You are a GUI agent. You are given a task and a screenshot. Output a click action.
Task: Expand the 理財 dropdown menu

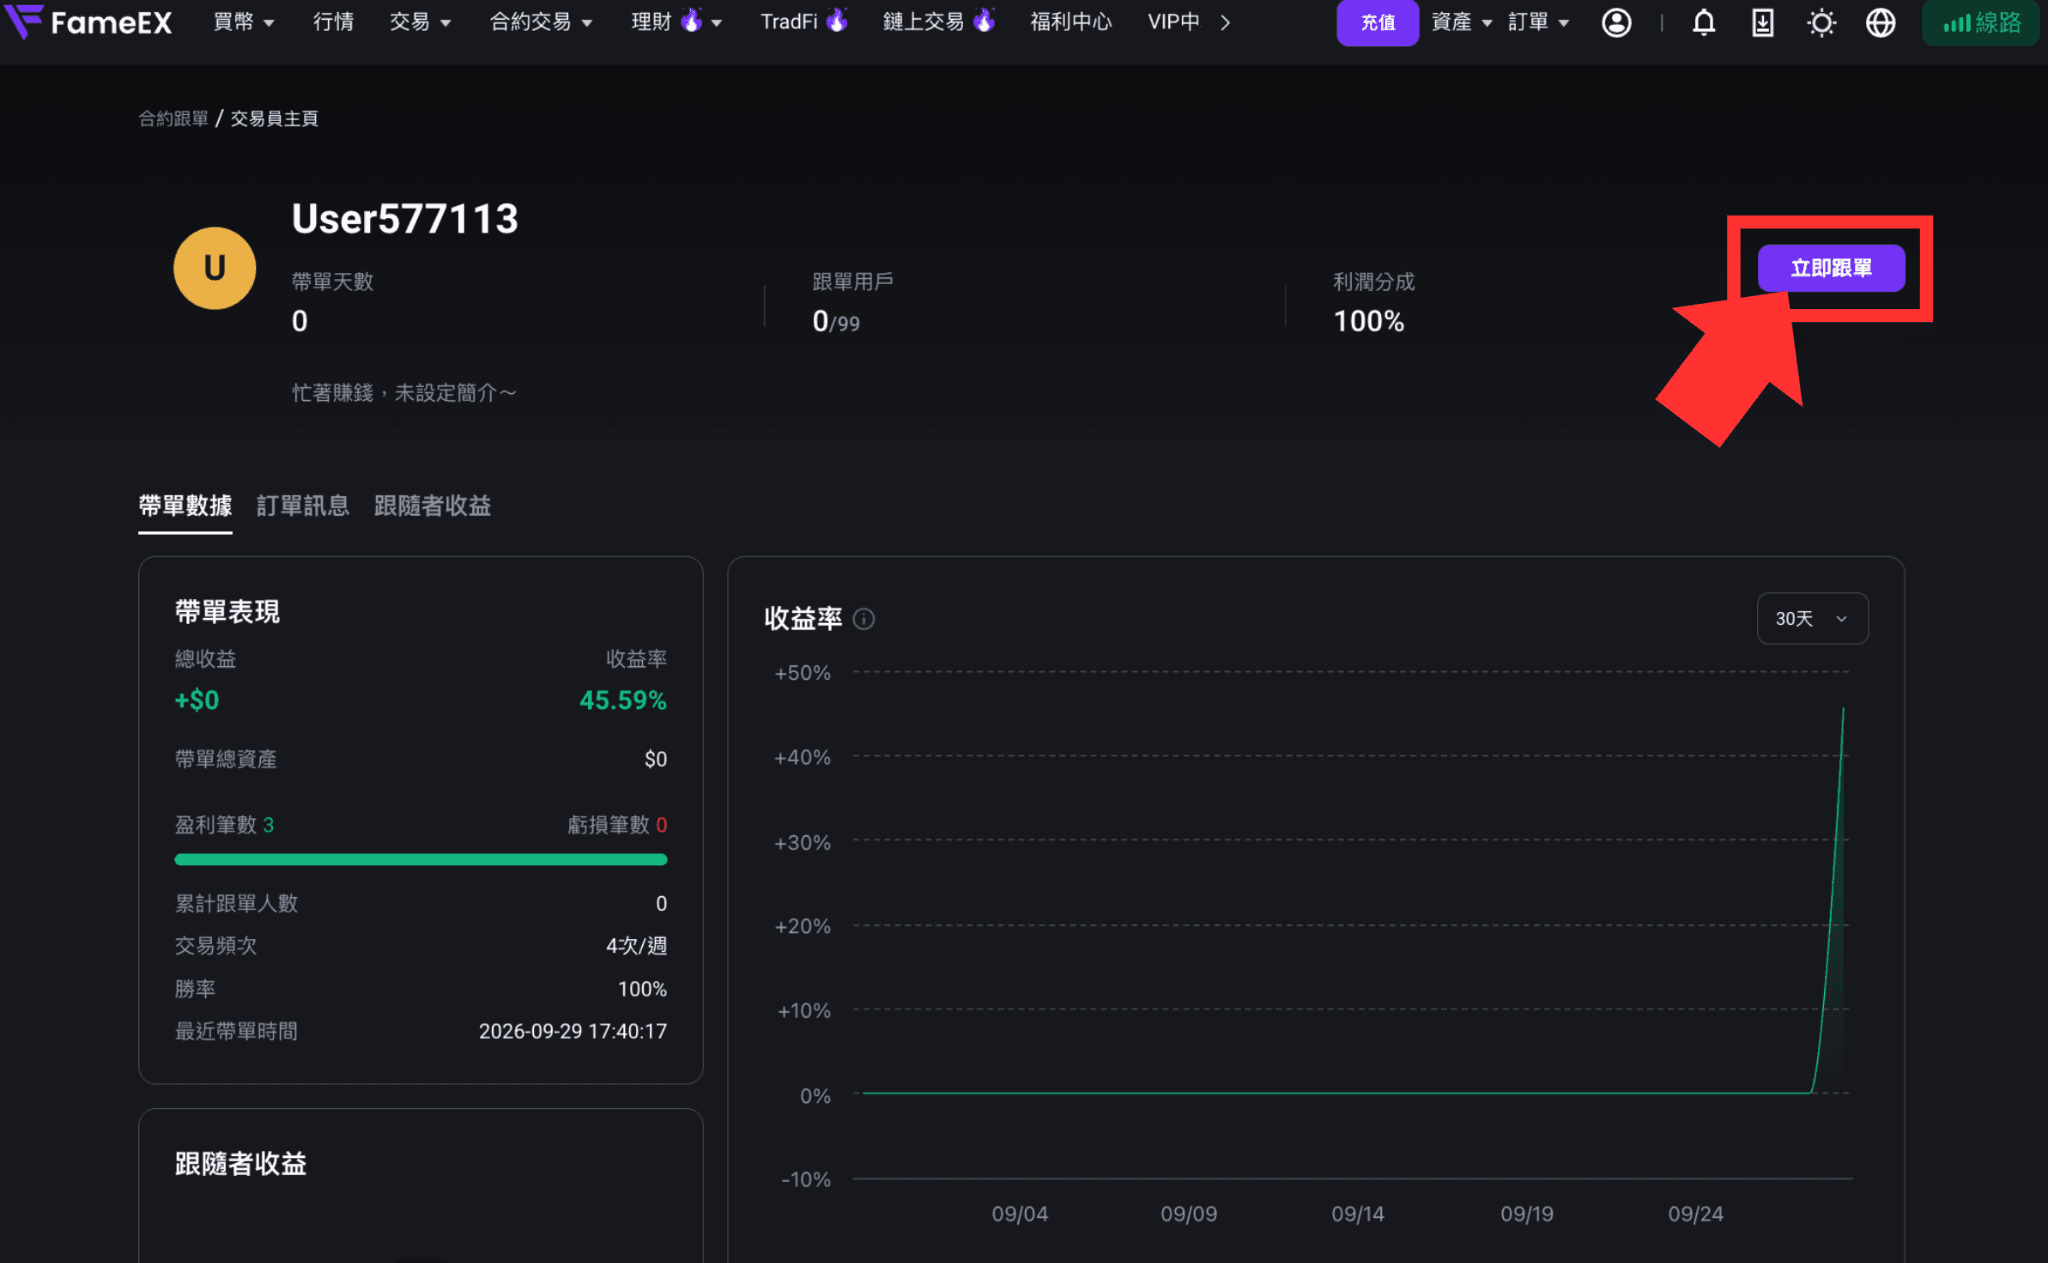pyautogui.click(x=676, y=22)
